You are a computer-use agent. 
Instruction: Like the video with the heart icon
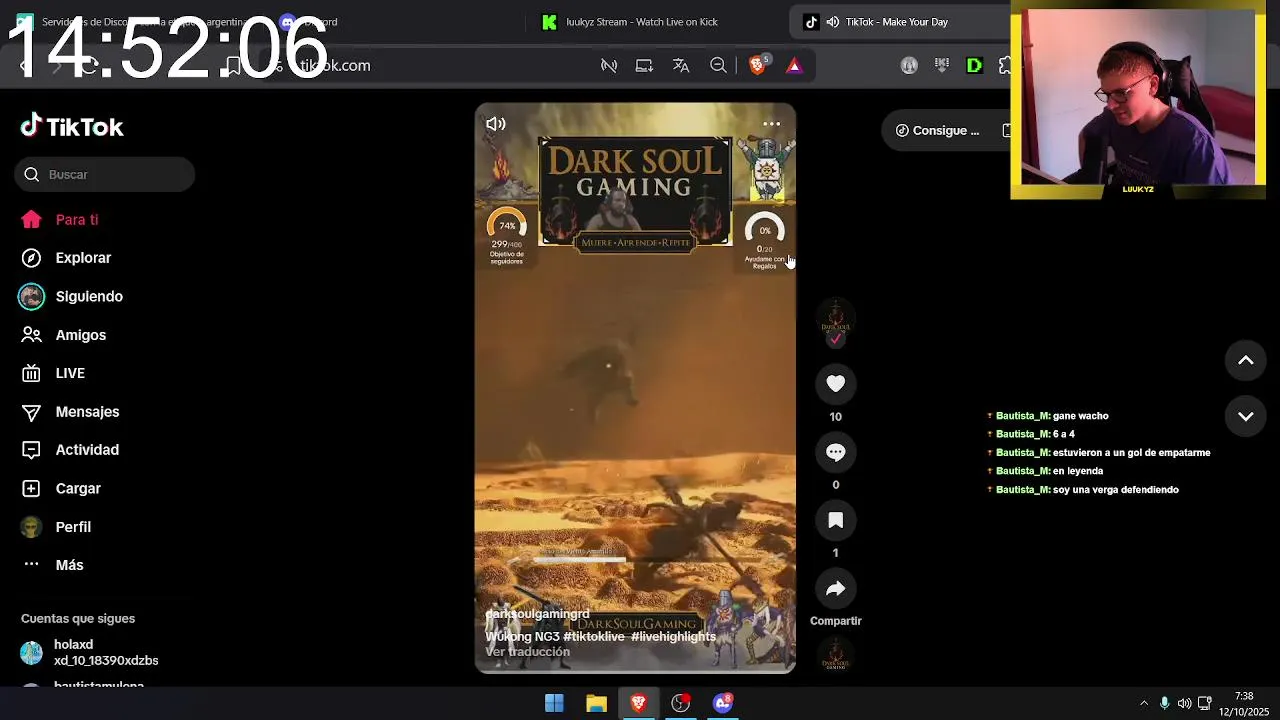836,383
